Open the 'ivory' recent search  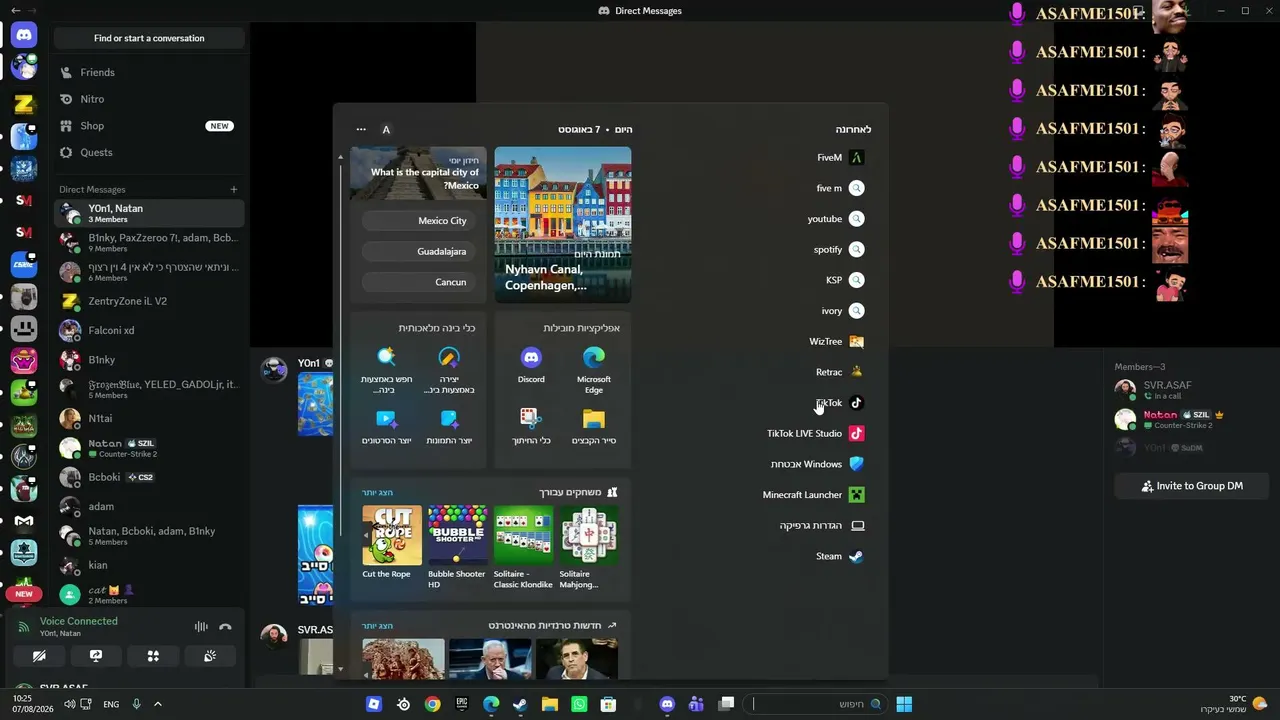click(842, 311)
